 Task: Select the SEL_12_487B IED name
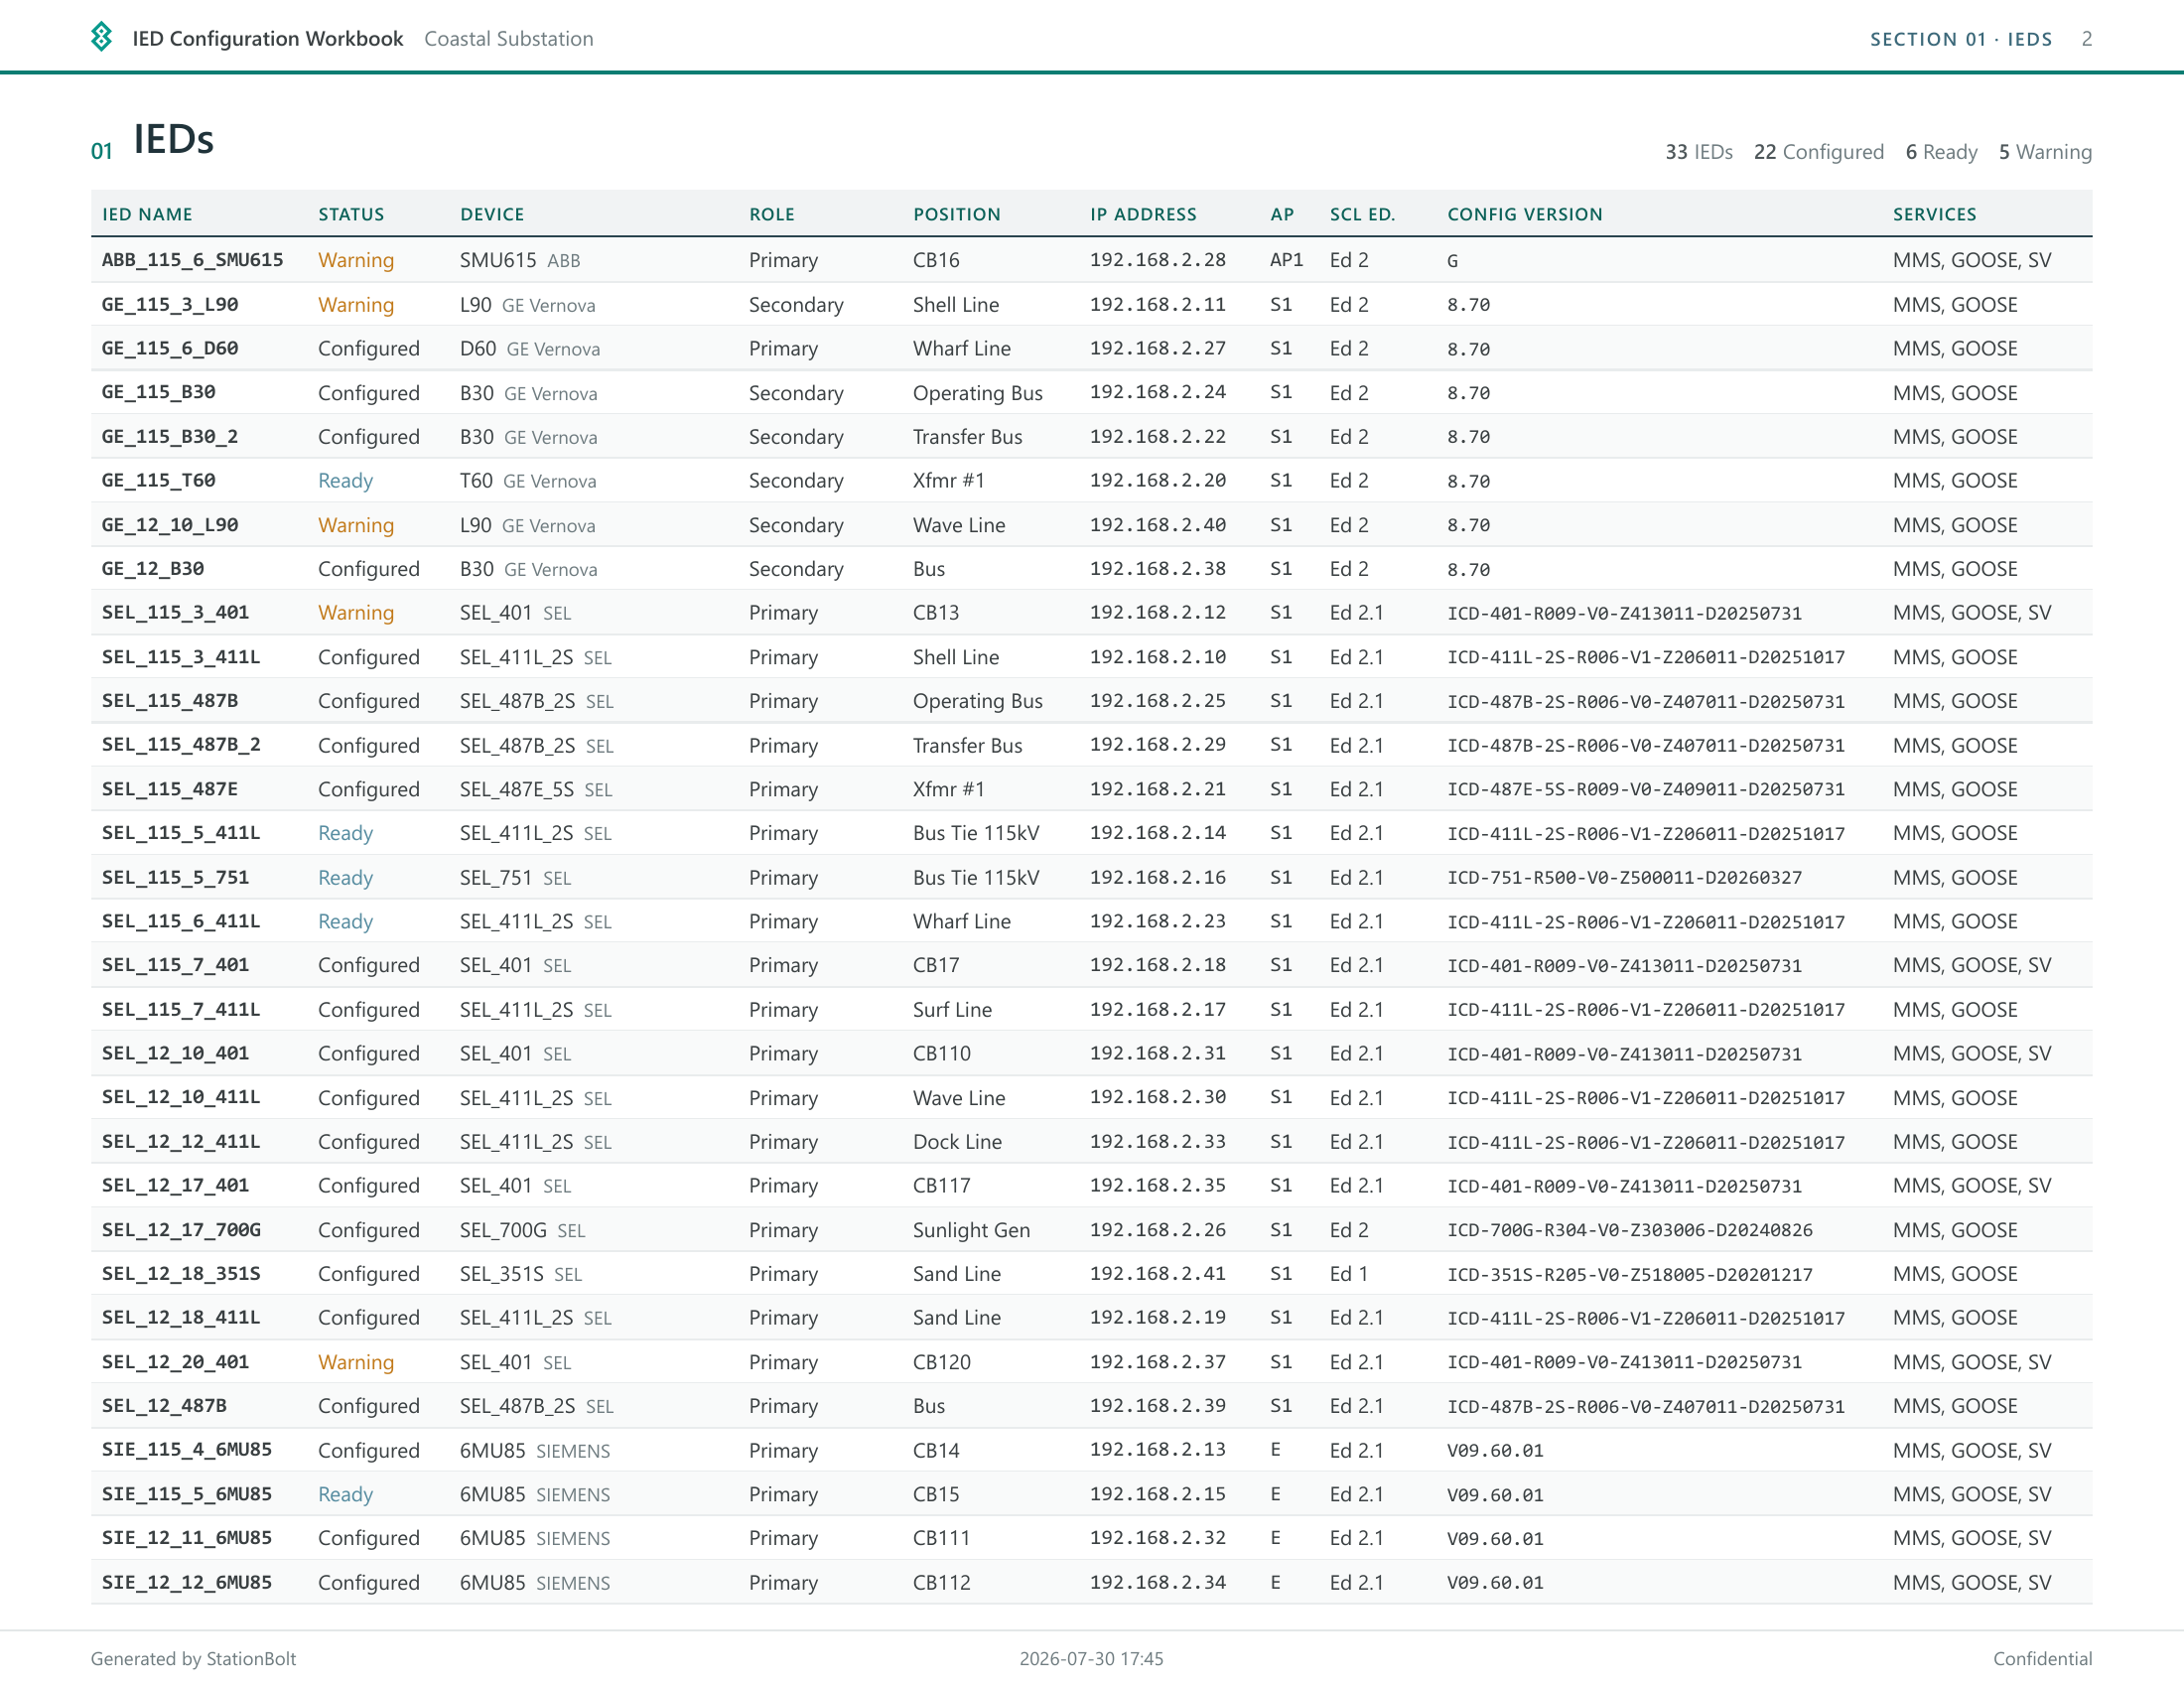coord(164,1405)
